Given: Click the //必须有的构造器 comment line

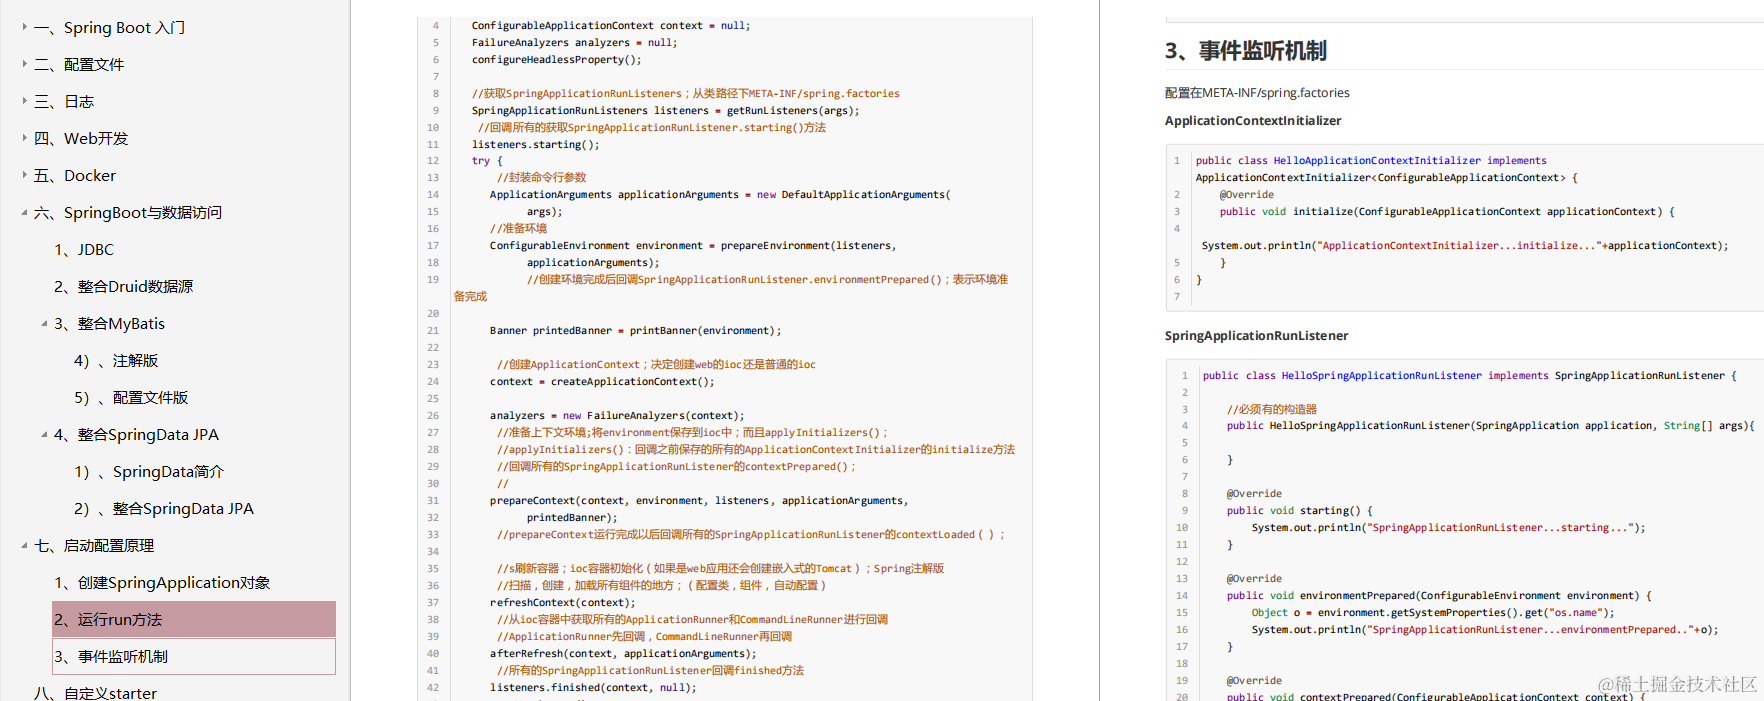Looking at the screenshot, I should [1272, 409].
